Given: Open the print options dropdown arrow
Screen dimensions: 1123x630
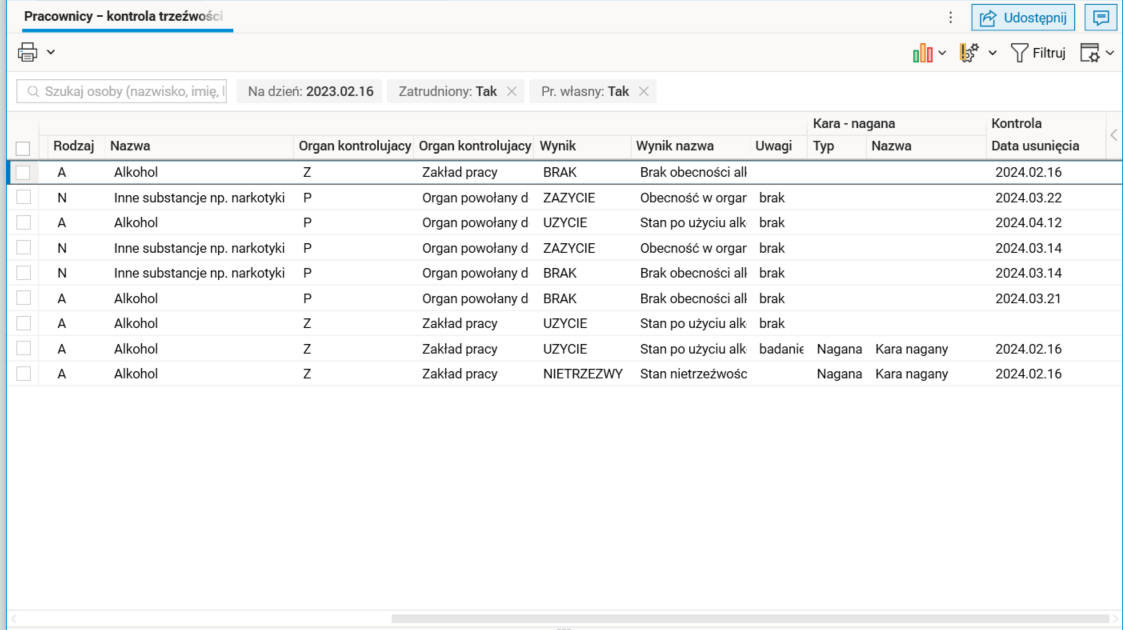Looking at the screenshot, I should click(x=51, y=52).
